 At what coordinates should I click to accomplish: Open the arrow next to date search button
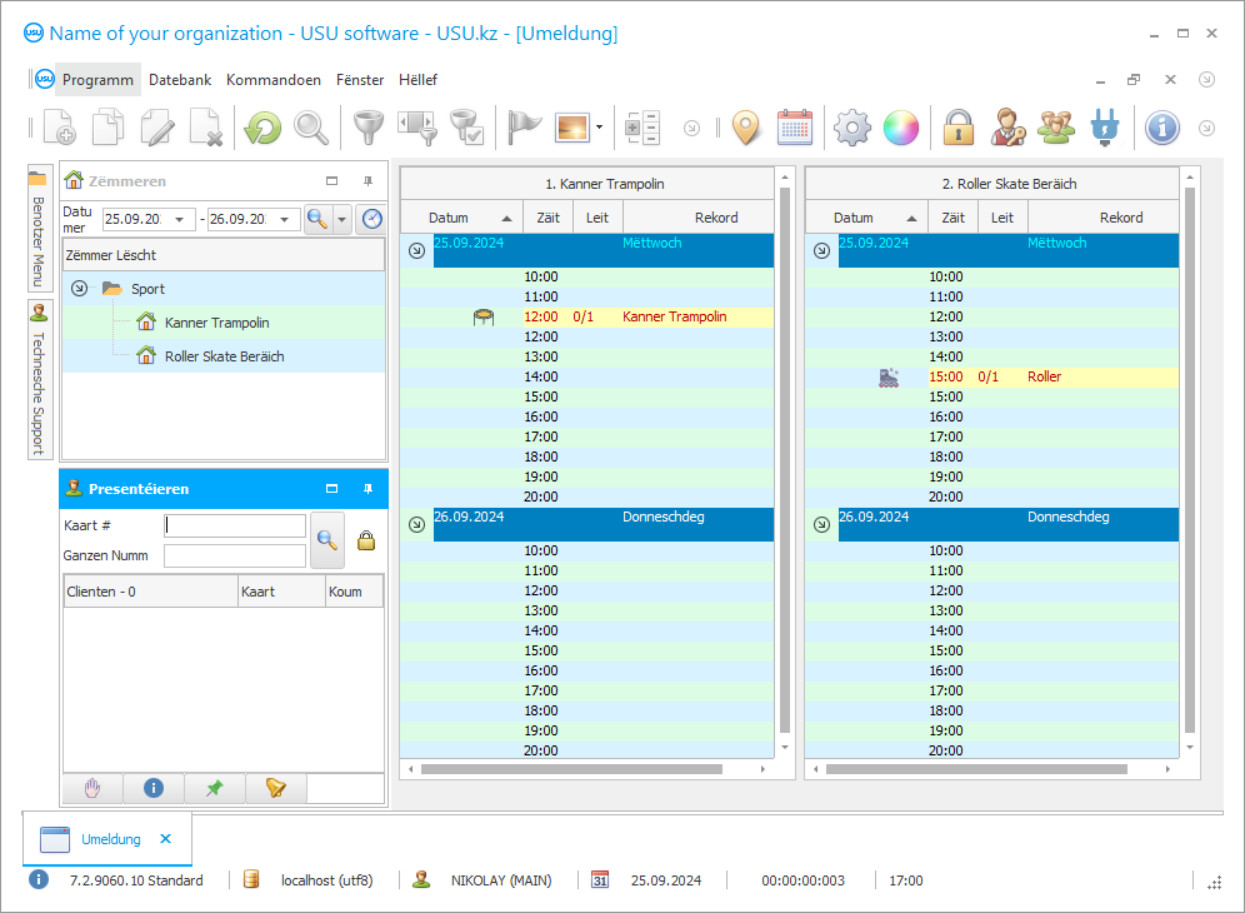click(x=342, y=219)
